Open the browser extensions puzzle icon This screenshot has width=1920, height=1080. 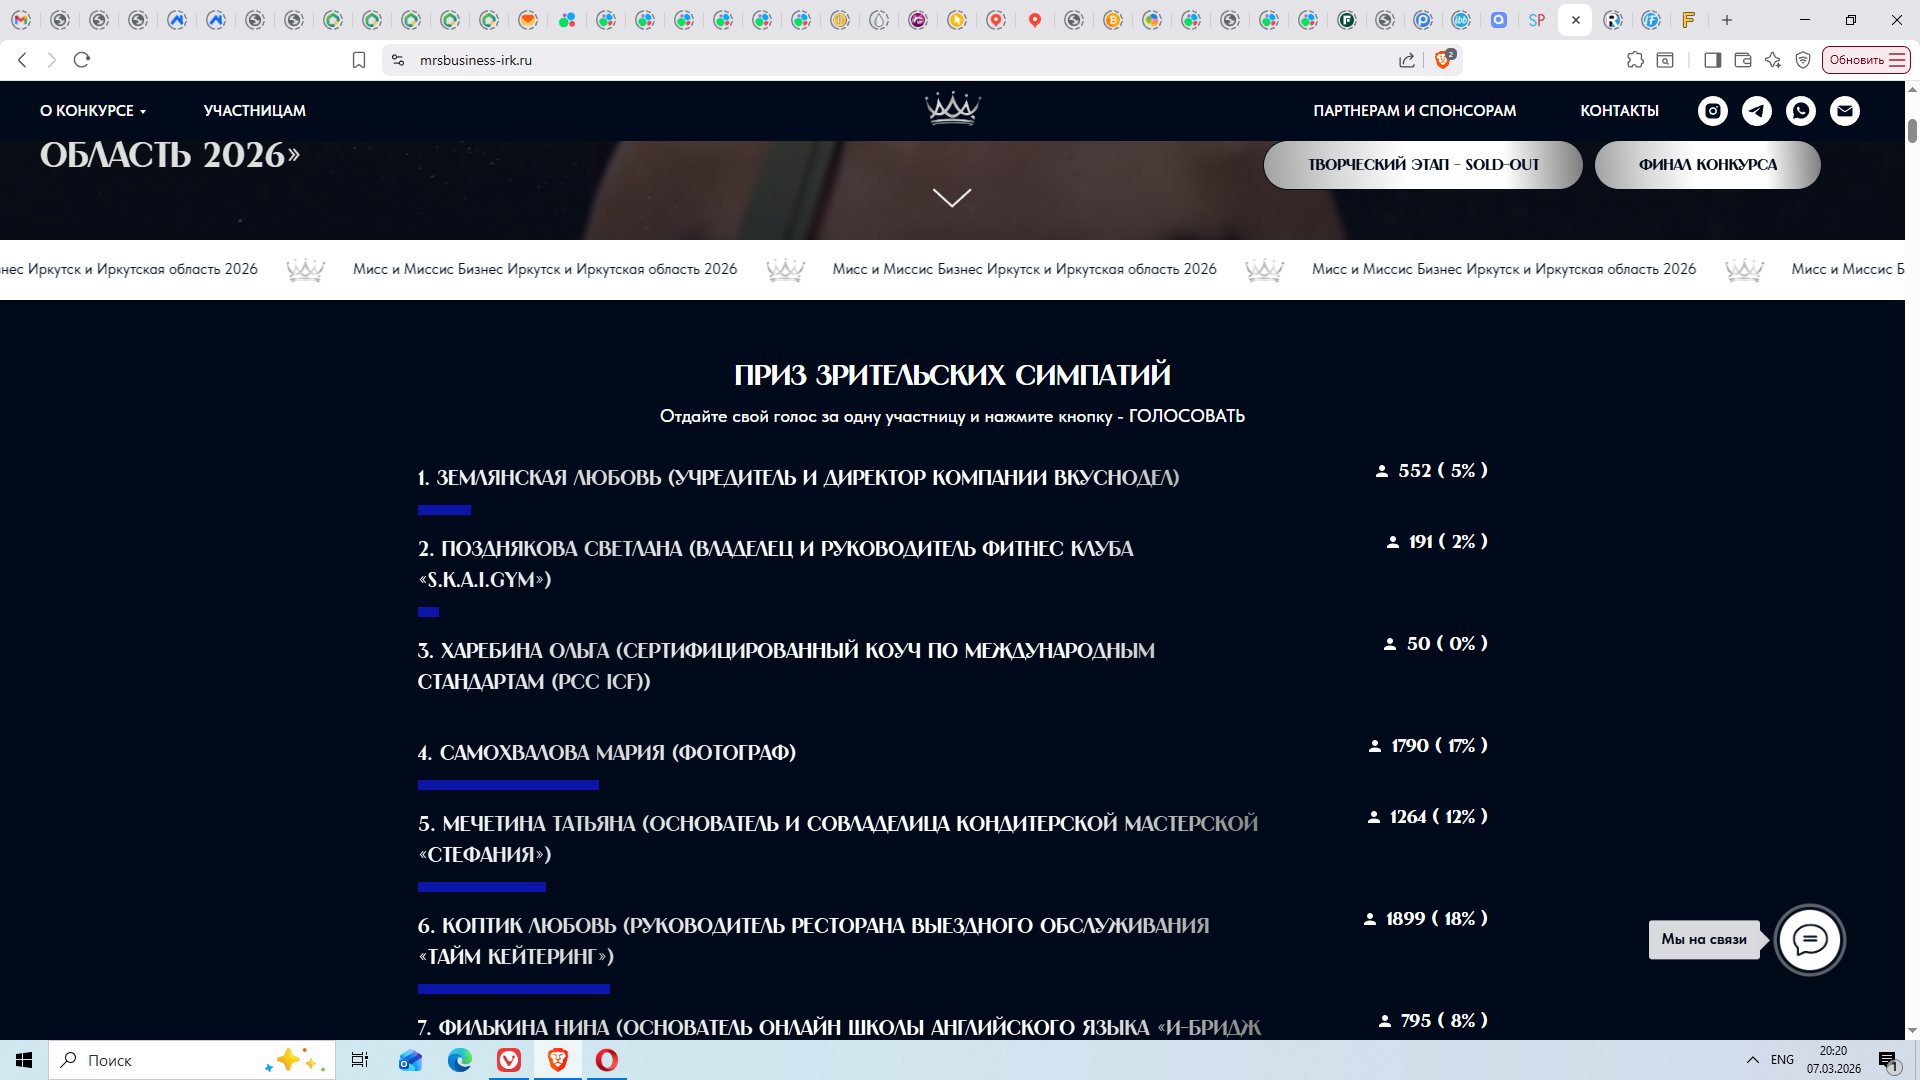(1635, 60)
